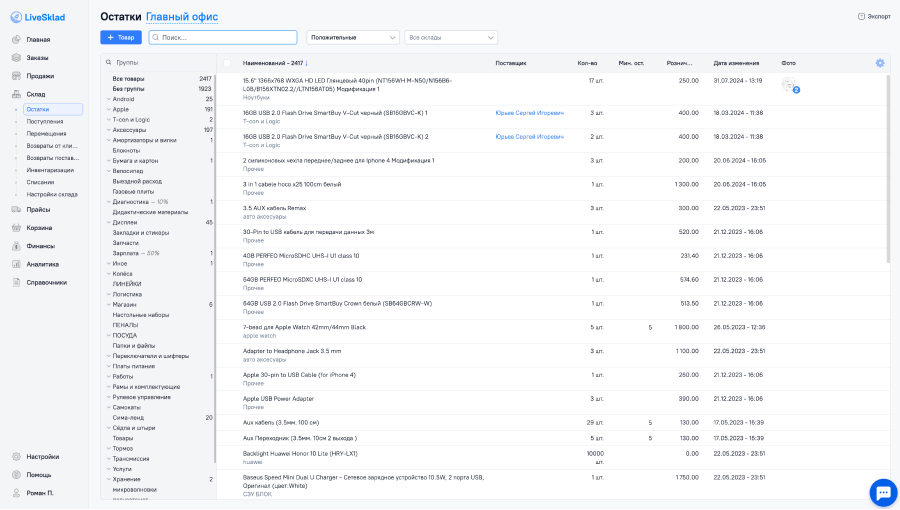Screen dimensions: 900x510
Task: Open supplier link for SmartBuy V-Cut 2 row
Action: tap(529, 137)
